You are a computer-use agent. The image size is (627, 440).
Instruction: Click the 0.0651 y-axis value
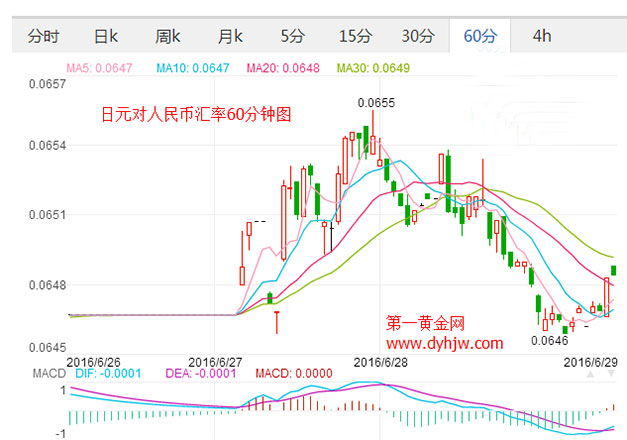click(47, 215)
